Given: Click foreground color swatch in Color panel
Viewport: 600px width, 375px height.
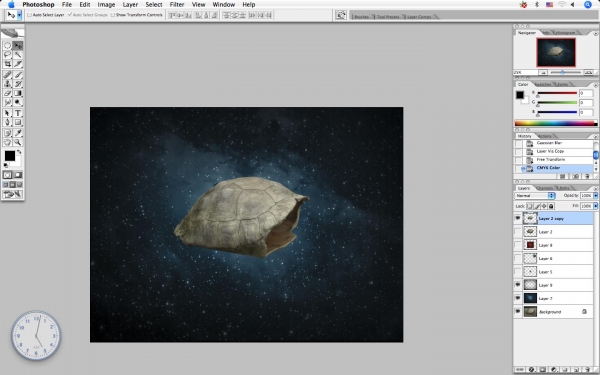Looking at the screenshot, I should click(x=519, y=95).
